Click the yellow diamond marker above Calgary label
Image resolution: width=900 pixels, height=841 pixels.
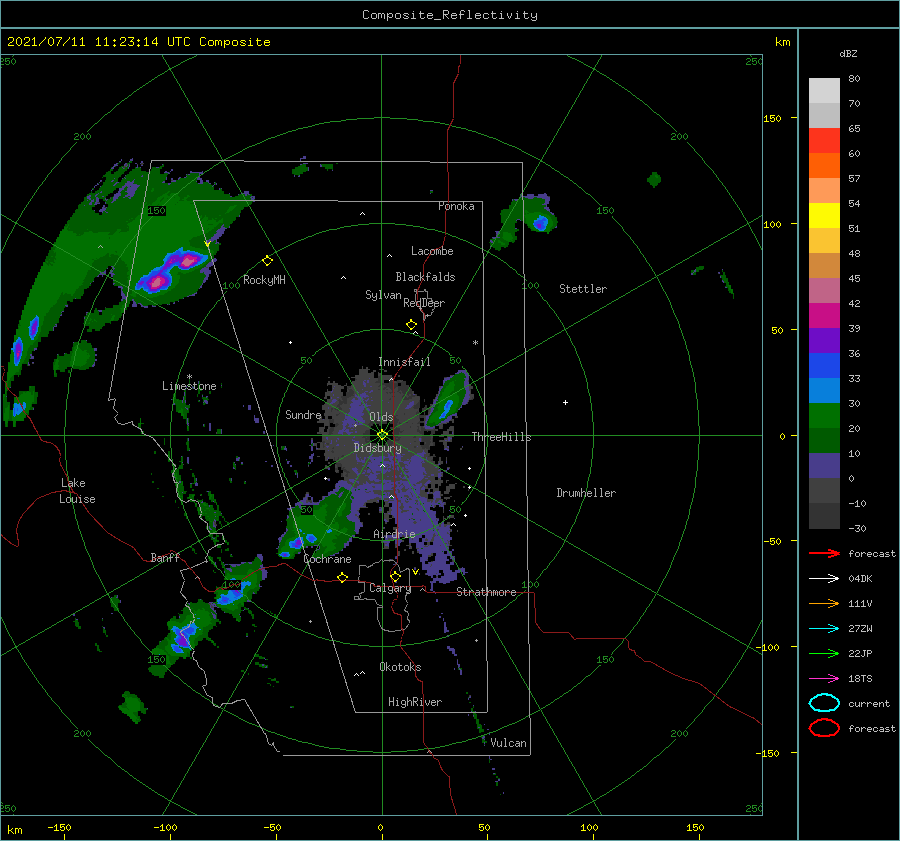coord(395,576)
